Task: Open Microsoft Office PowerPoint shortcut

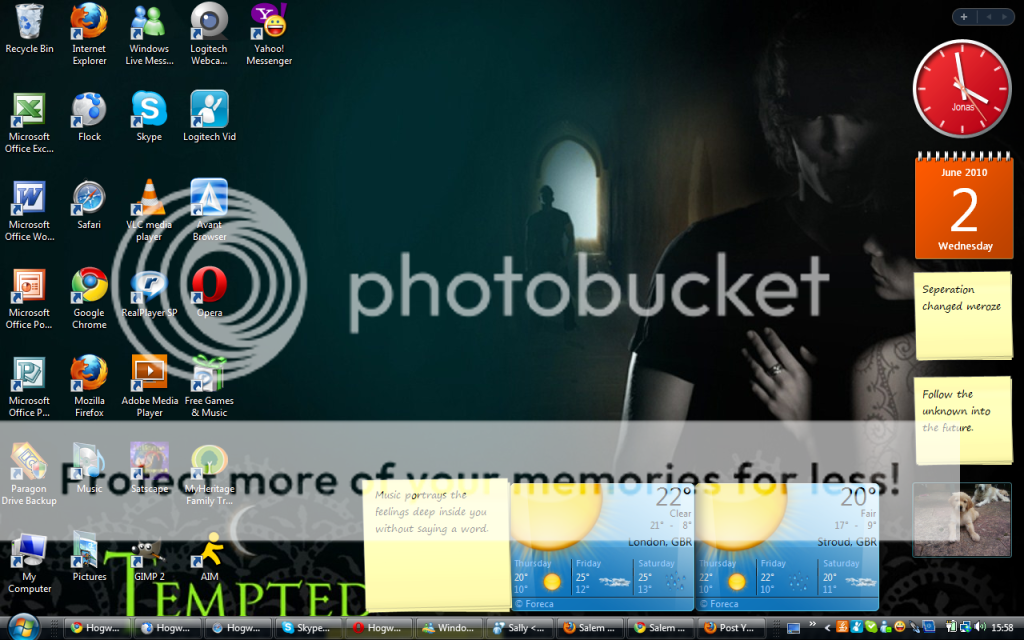Action: point(29,298)
